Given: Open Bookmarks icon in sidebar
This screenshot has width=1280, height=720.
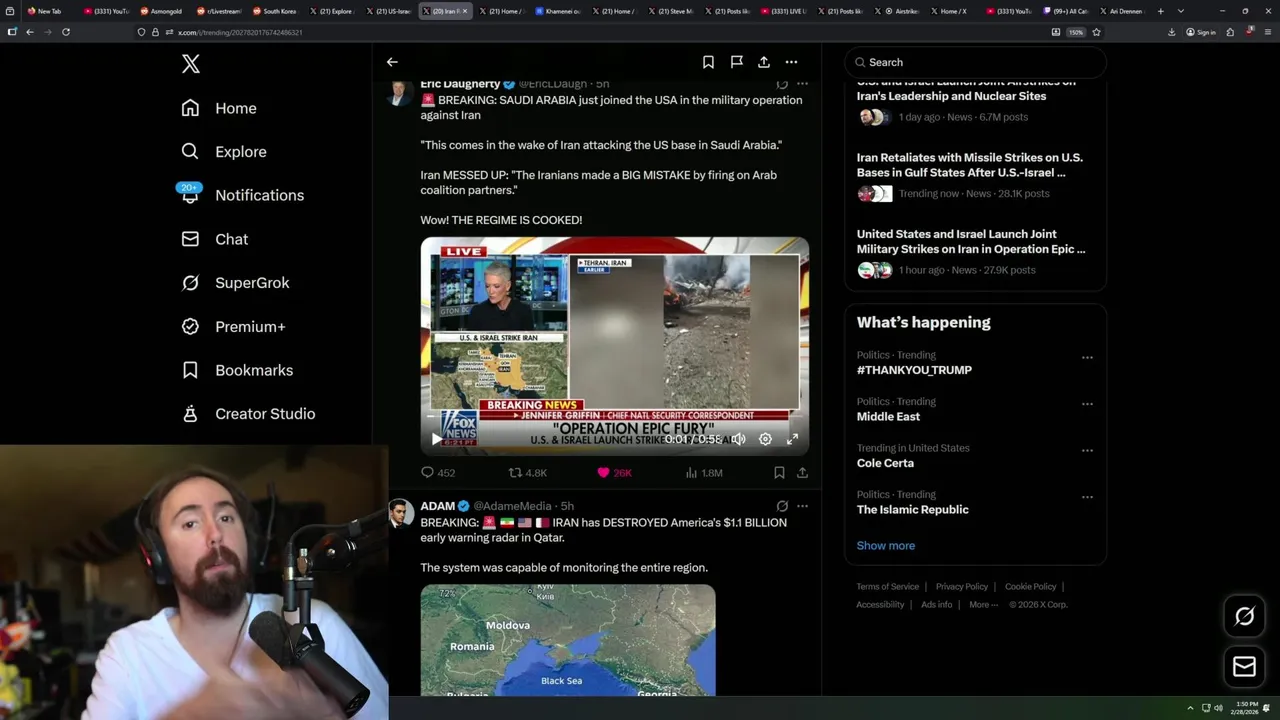Looking at the screenshot, I should [190, 370].
